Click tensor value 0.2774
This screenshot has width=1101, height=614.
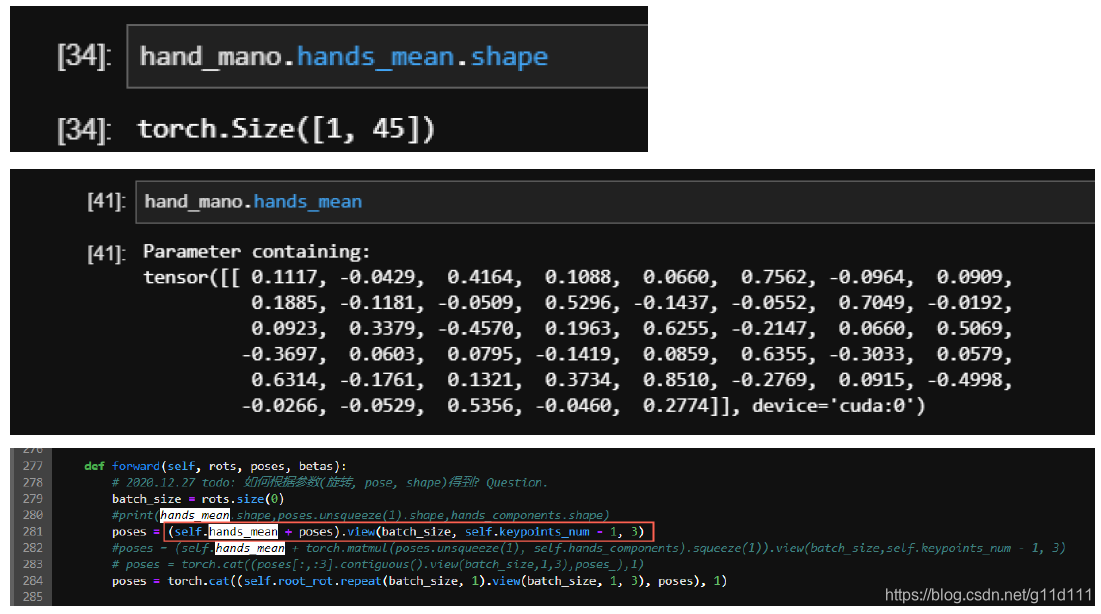[675, 406]
